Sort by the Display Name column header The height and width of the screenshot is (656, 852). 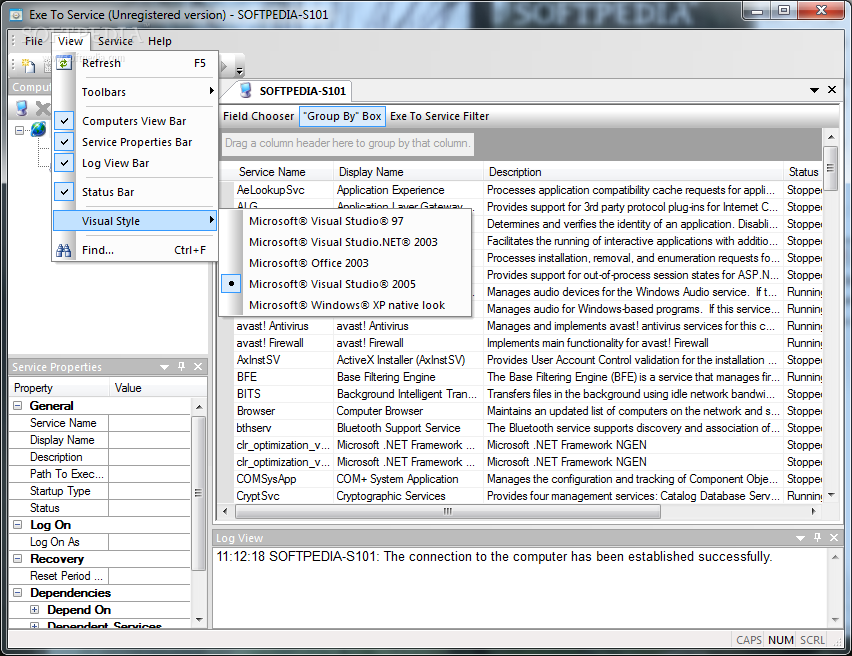pos(408,172)
